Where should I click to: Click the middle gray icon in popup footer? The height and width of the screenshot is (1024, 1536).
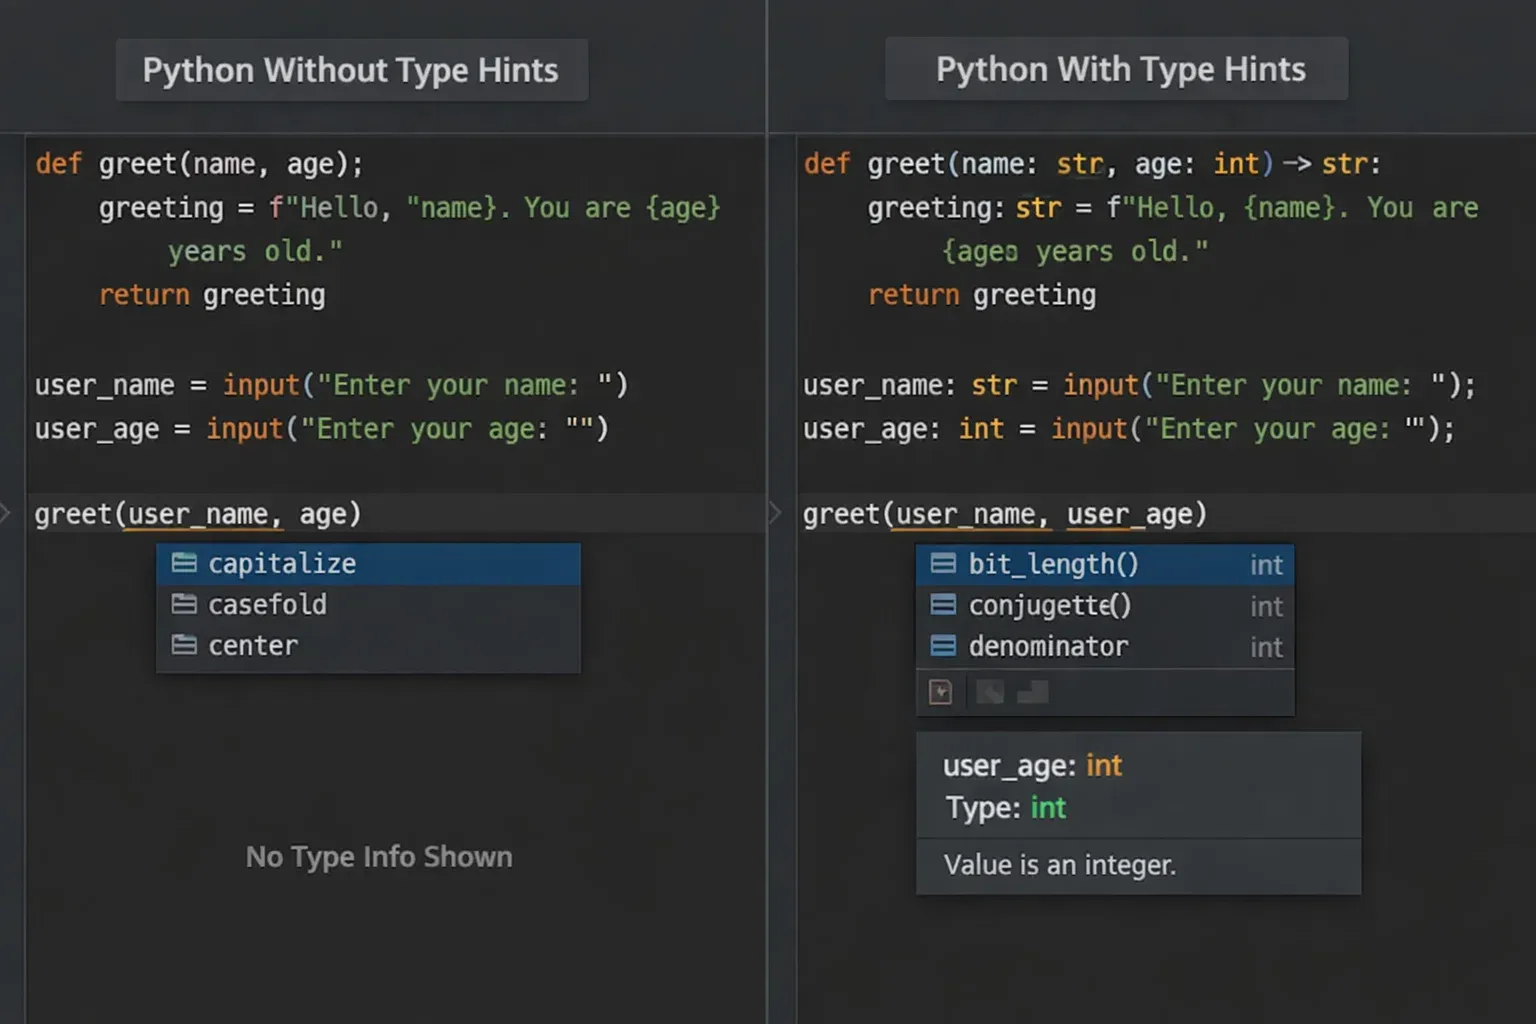989,692
